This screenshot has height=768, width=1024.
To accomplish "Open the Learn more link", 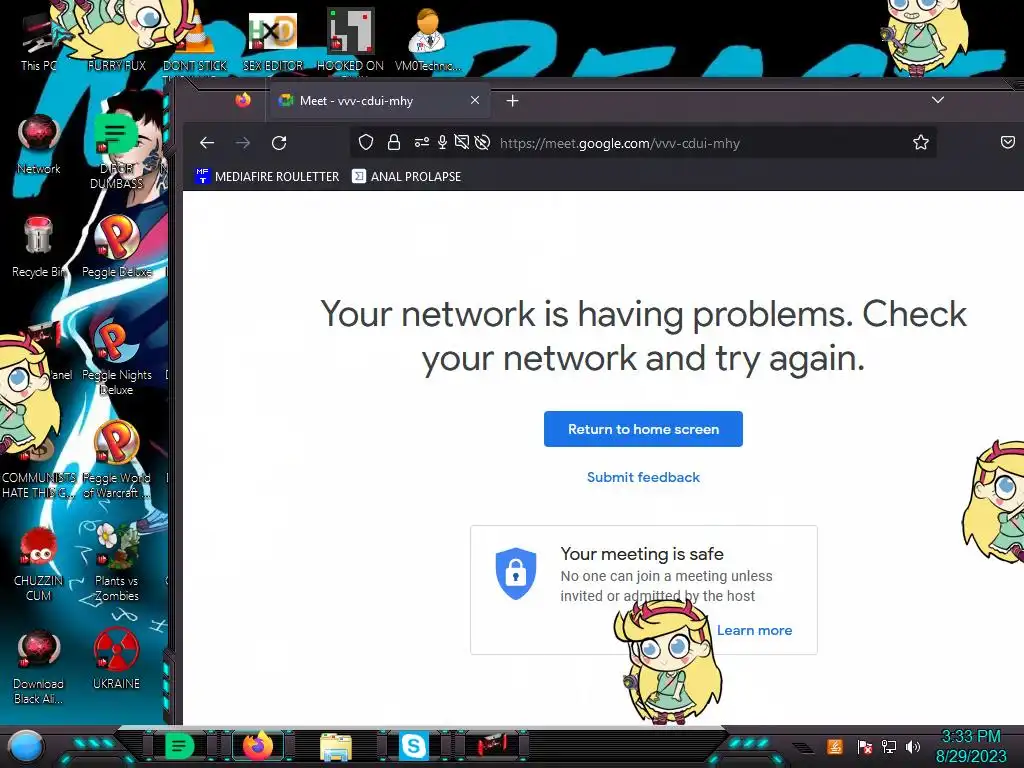I will (754, 630).
